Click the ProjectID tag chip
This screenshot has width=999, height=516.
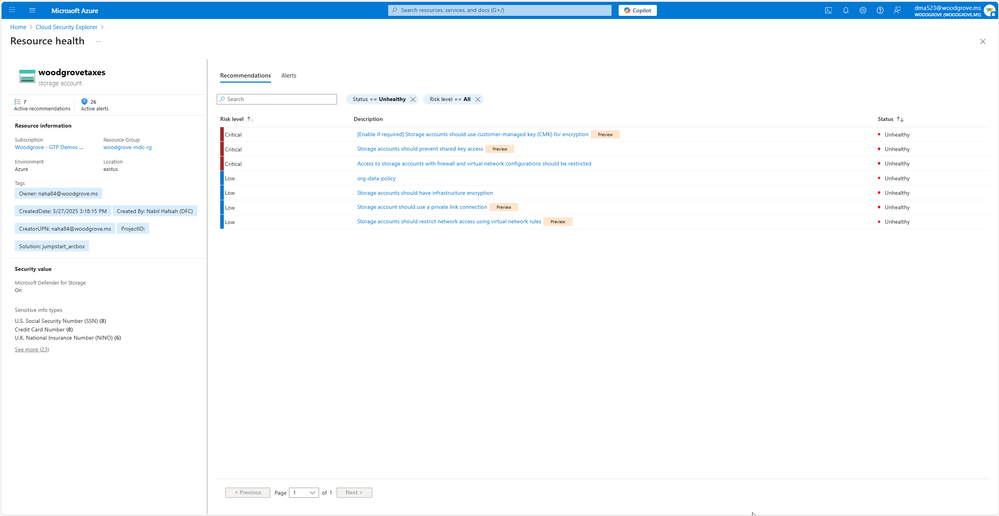133,229
